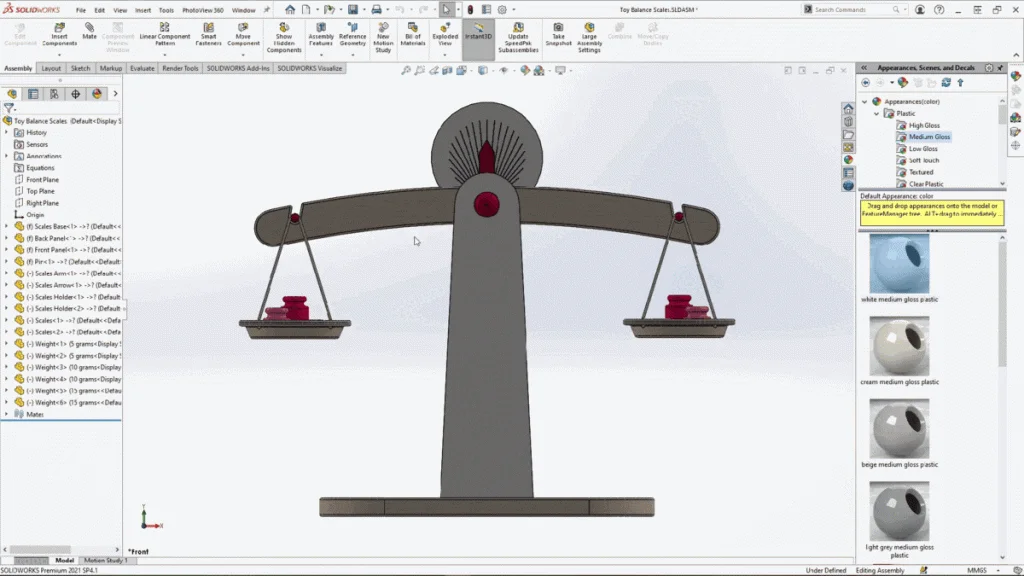Expand more FeatureManager tabs arrow

(x=116, y=94)
